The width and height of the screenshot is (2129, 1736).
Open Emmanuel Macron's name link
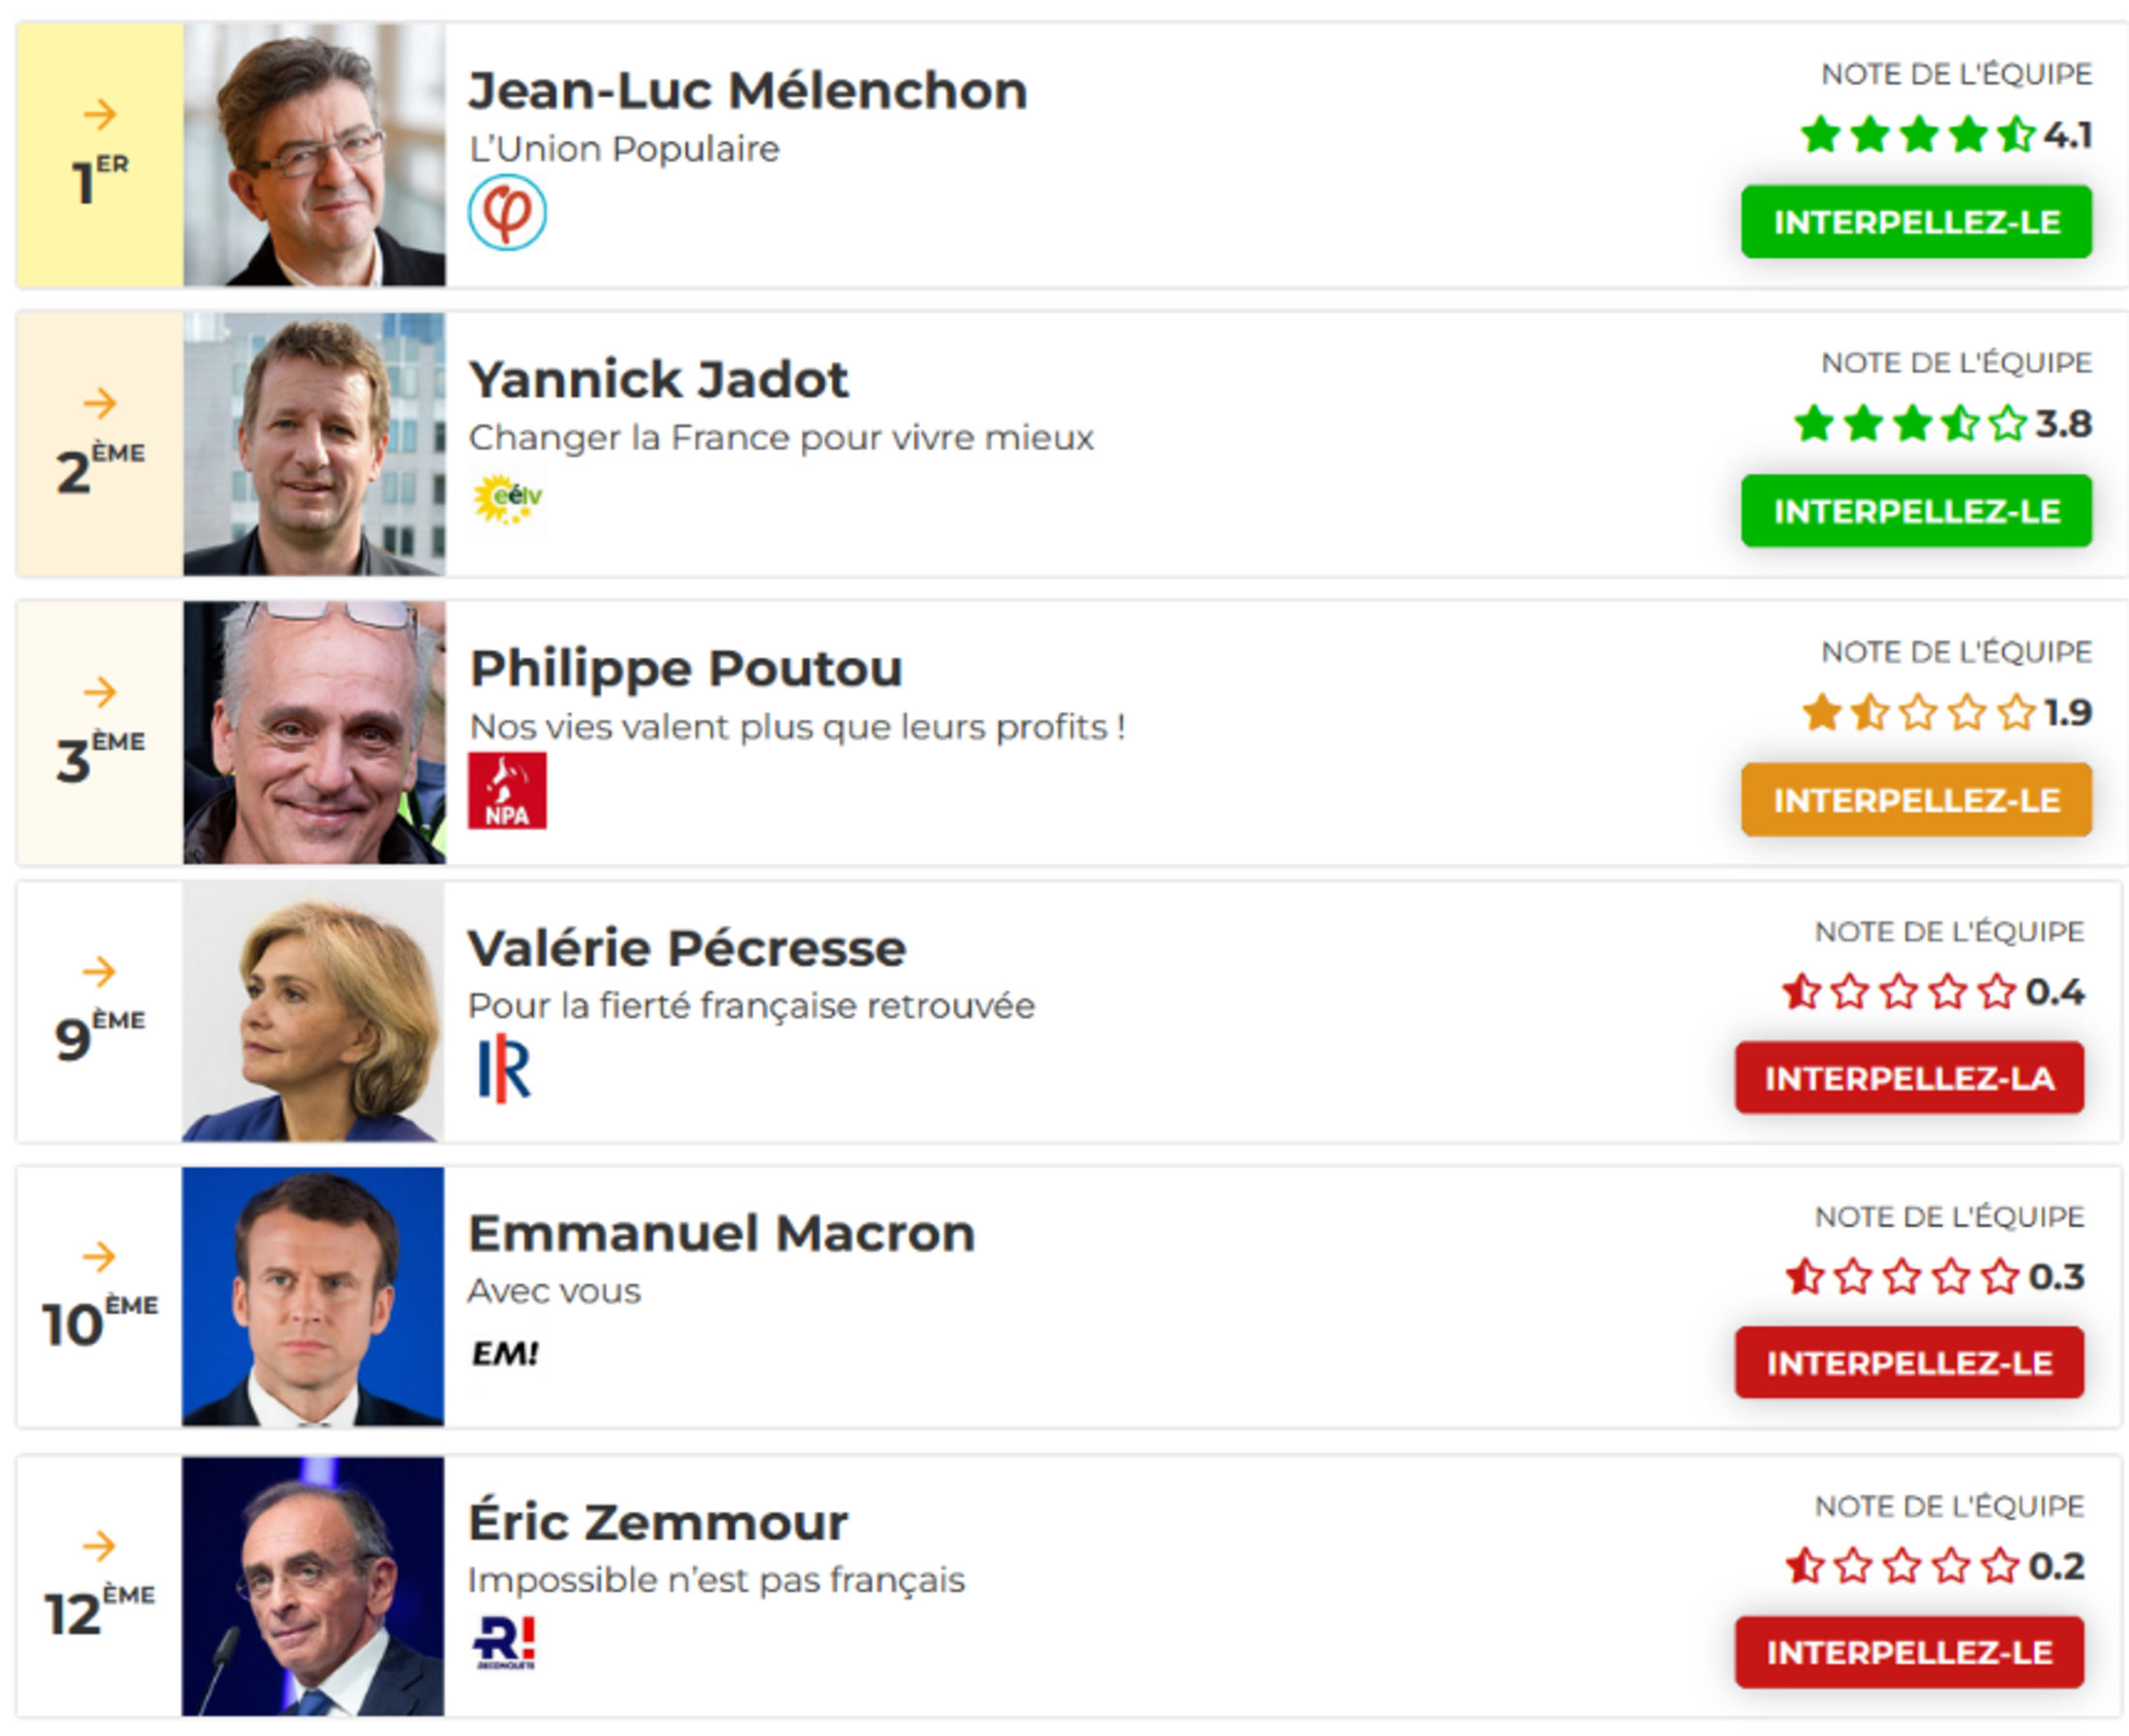(x=721, y=1233)
